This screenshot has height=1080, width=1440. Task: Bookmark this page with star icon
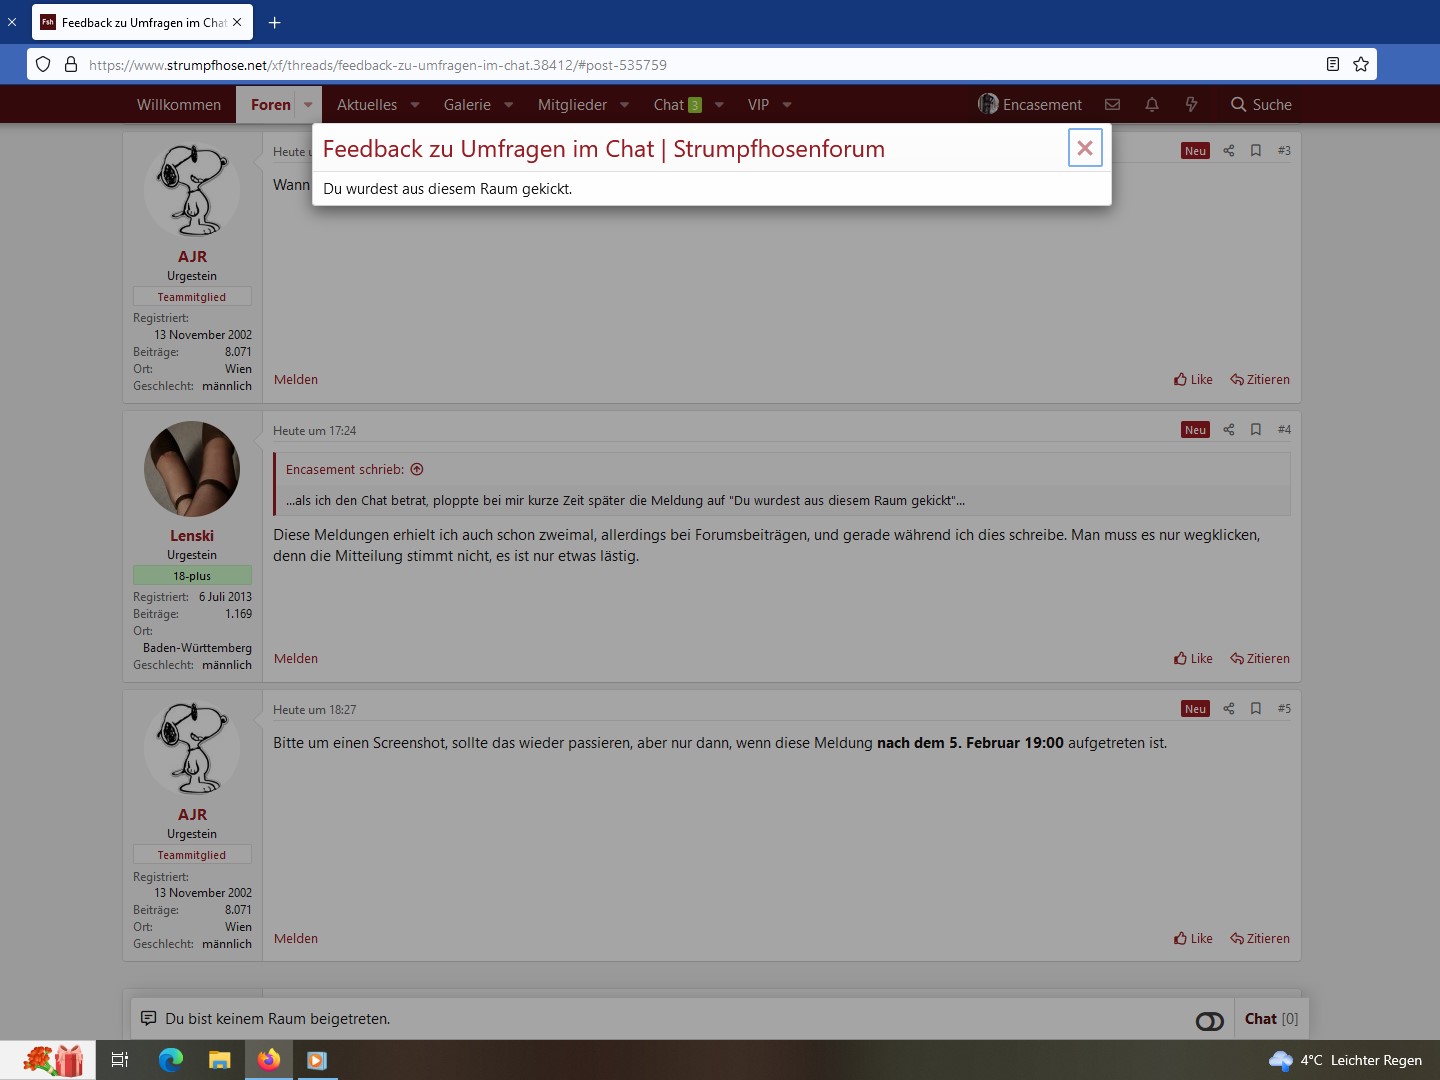tap(1361, 64)
